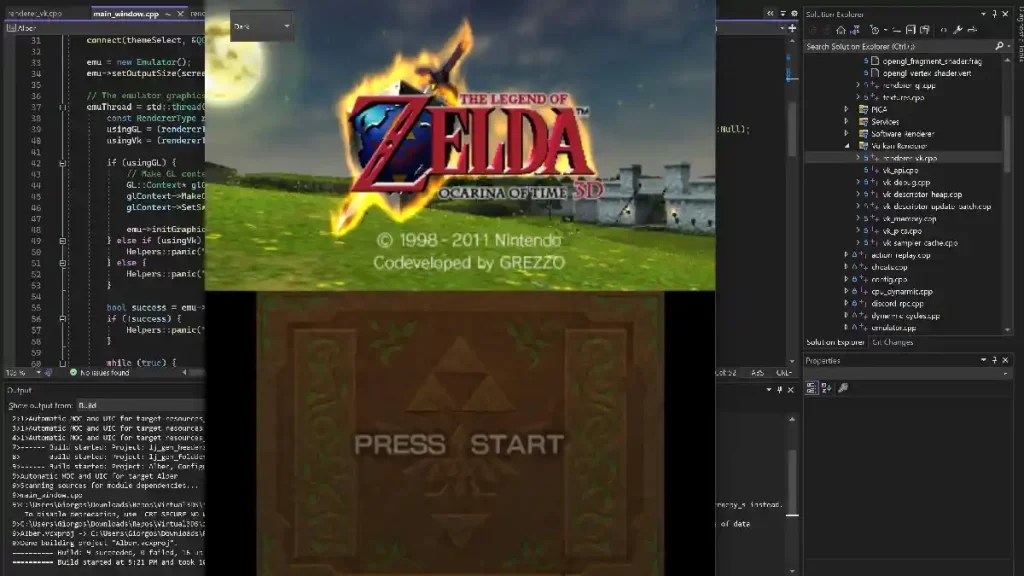The image size is (1024, 576).
Task: Click Solution Explorer scroll down arrow
Action: click(x=1007, y=330)
